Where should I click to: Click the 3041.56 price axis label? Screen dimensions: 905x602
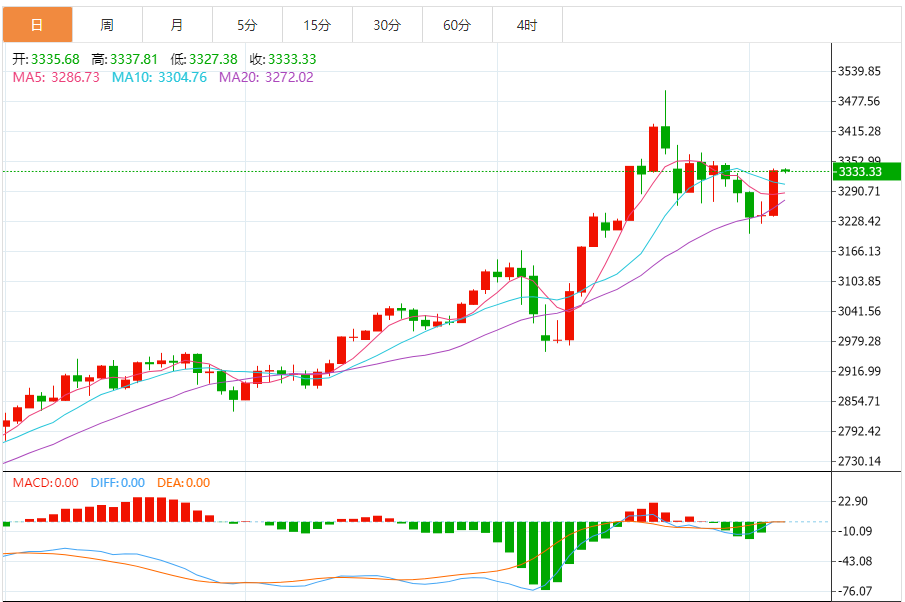tap(859, 311)
